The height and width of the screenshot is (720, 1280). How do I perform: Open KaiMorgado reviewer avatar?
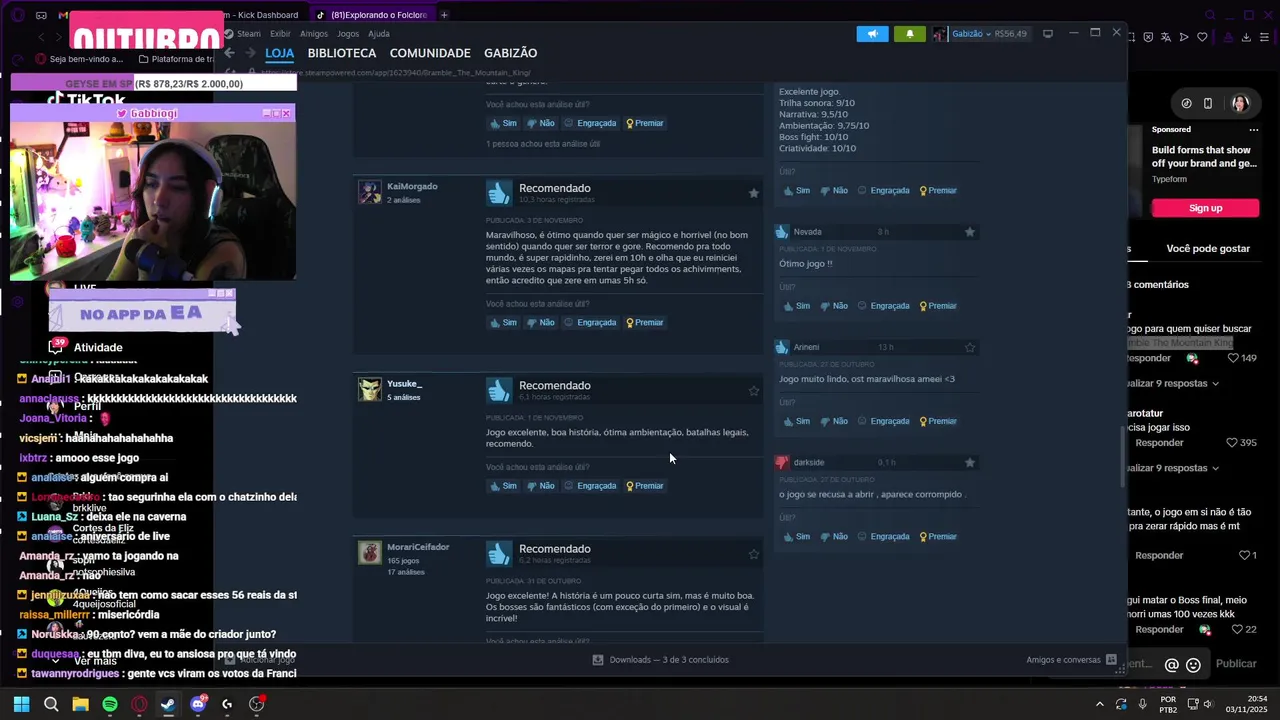[x=370, y=192]
